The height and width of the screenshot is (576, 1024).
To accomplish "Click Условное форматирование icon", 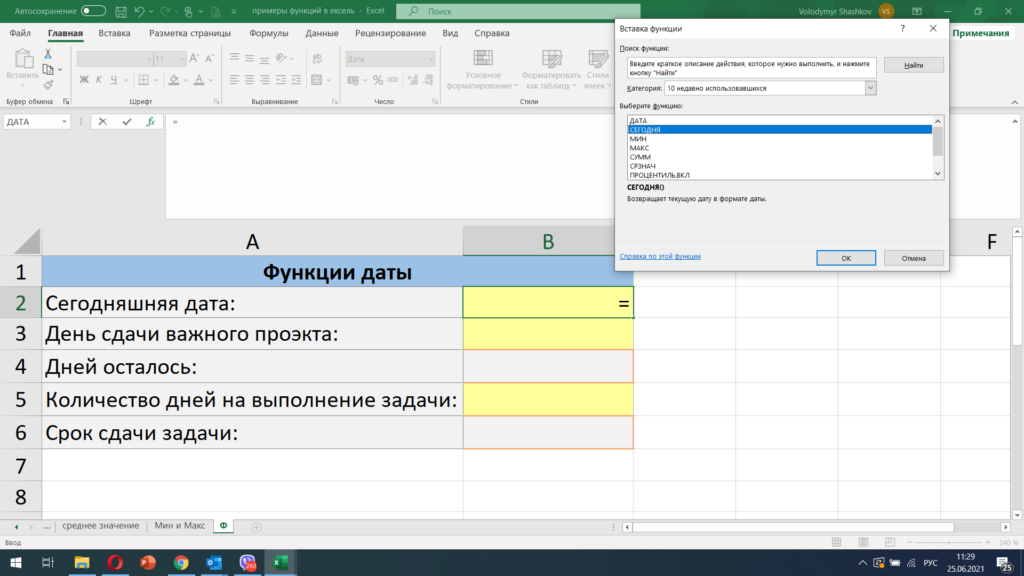I will pyautogui.click(x=483, y=58).
